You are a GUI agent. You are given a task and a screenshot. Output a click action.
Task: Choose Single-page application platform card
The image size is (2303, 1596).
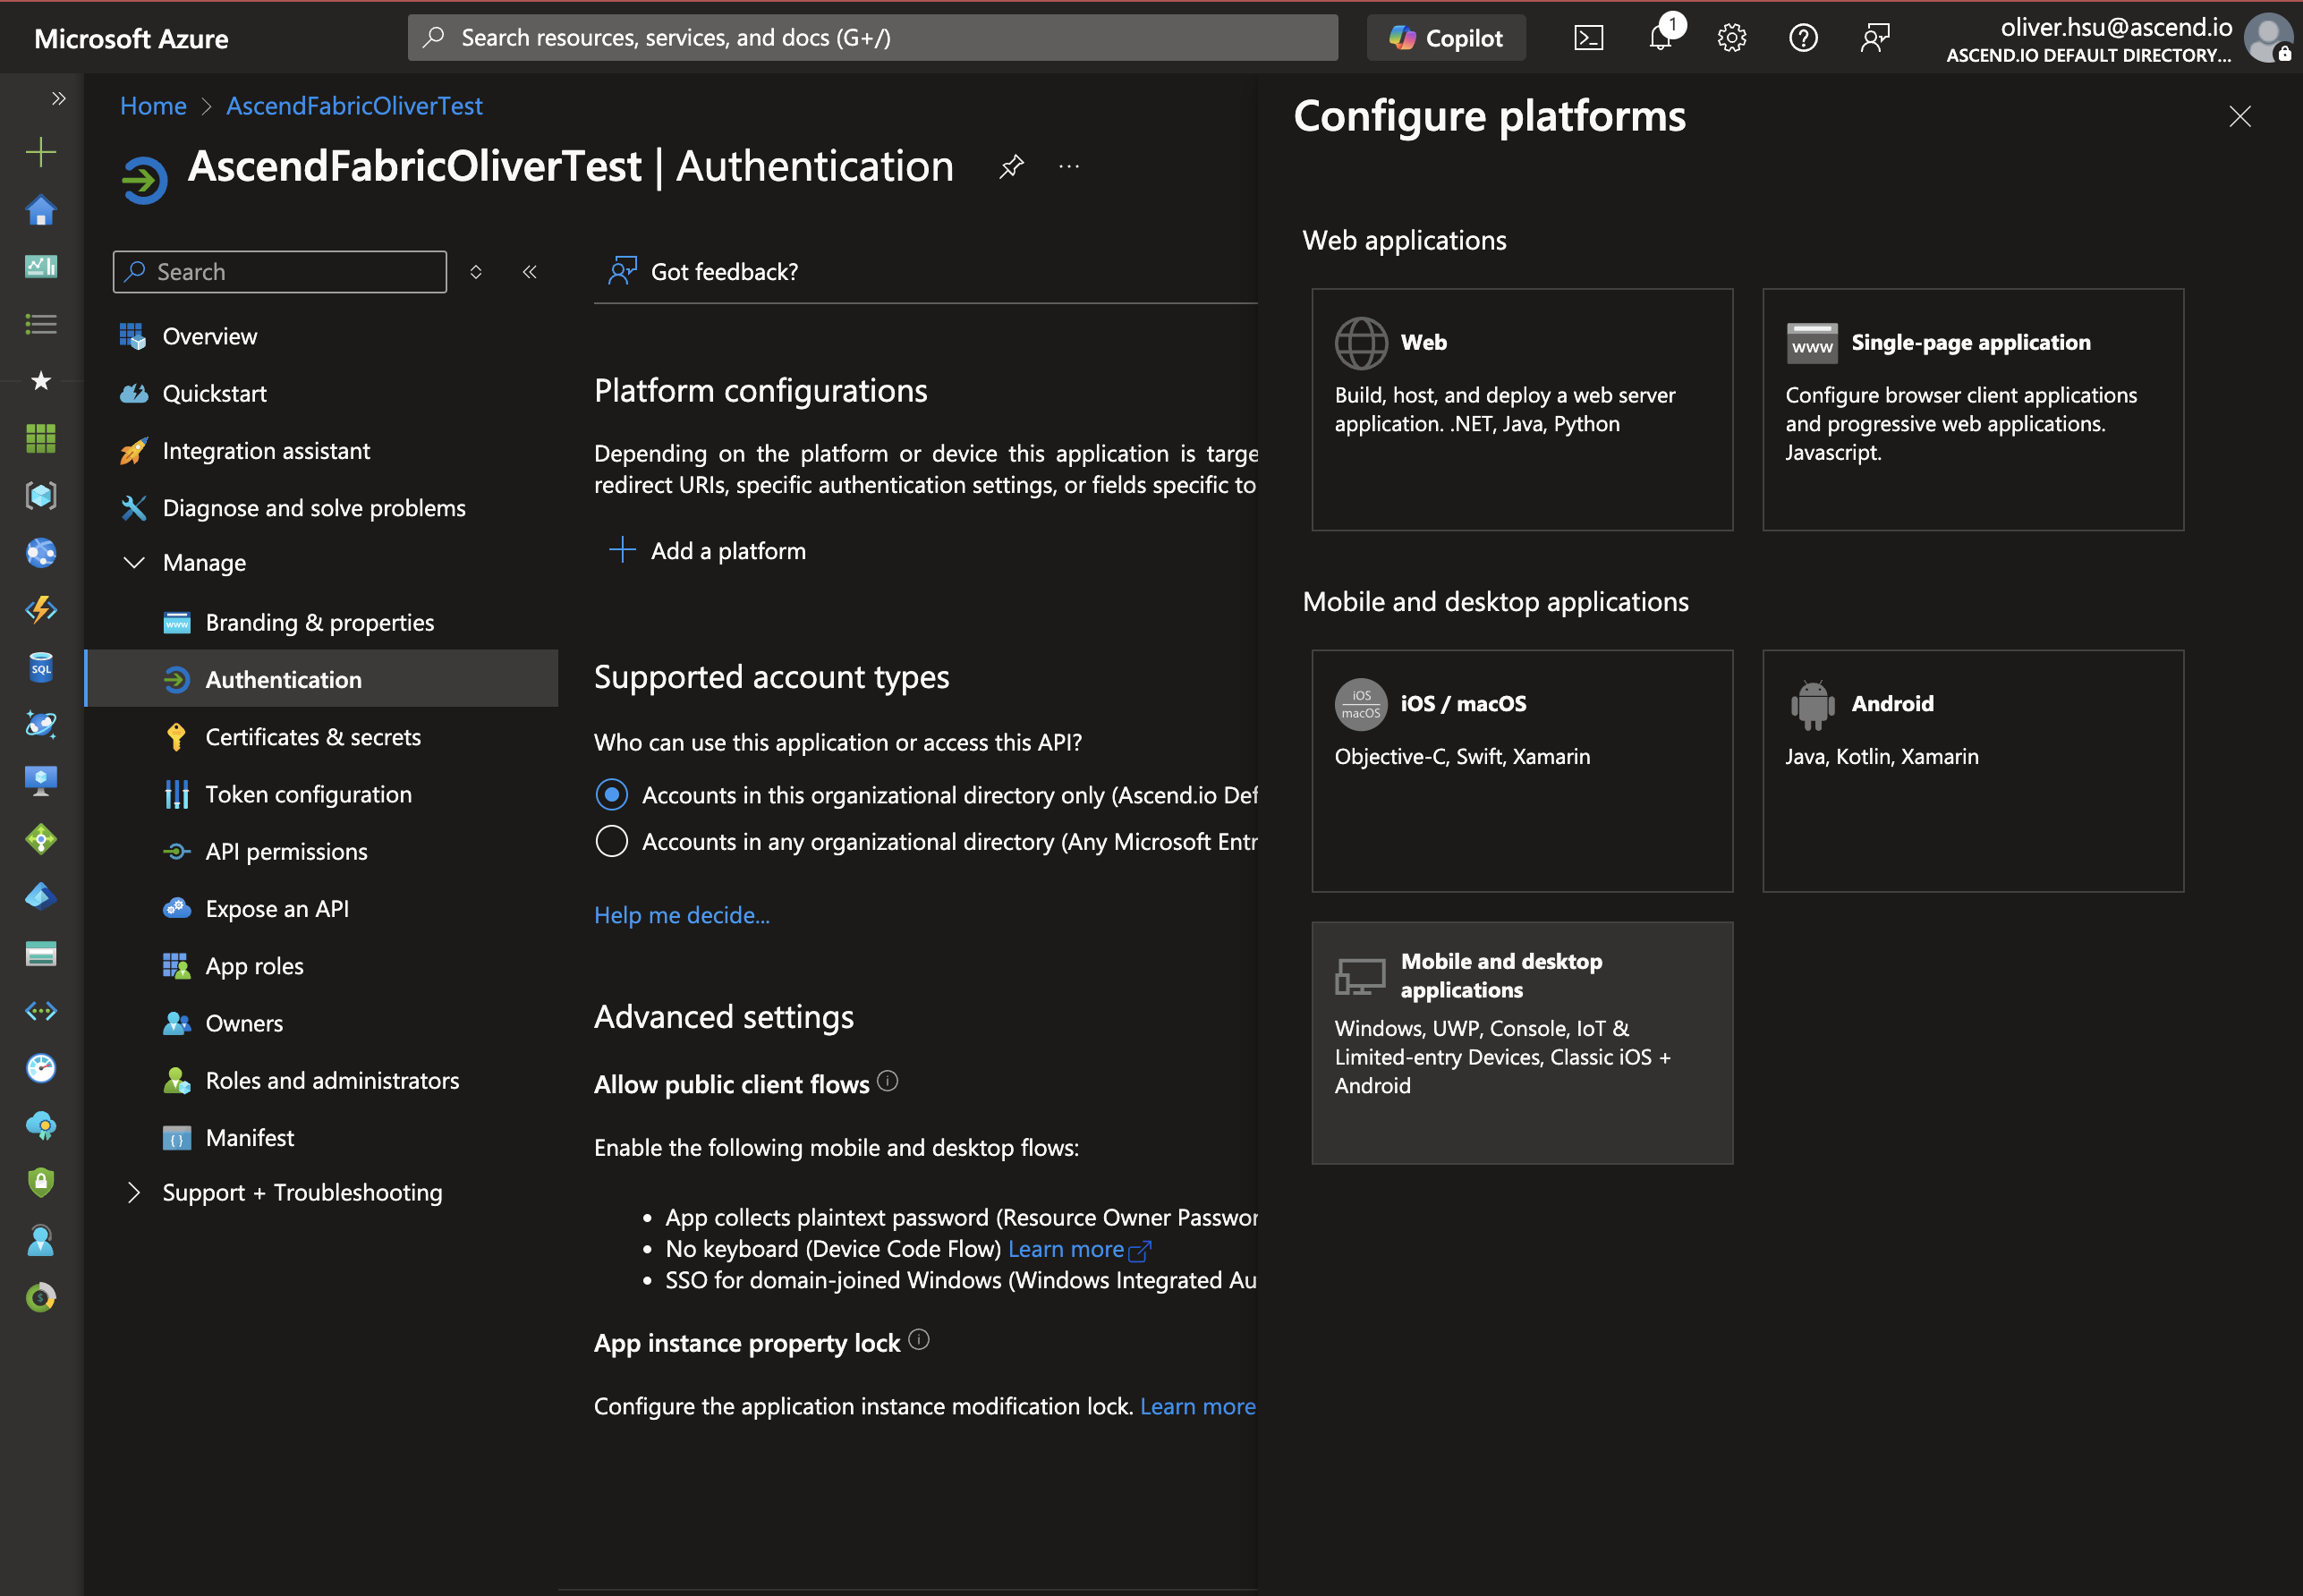coord(1972,409)
